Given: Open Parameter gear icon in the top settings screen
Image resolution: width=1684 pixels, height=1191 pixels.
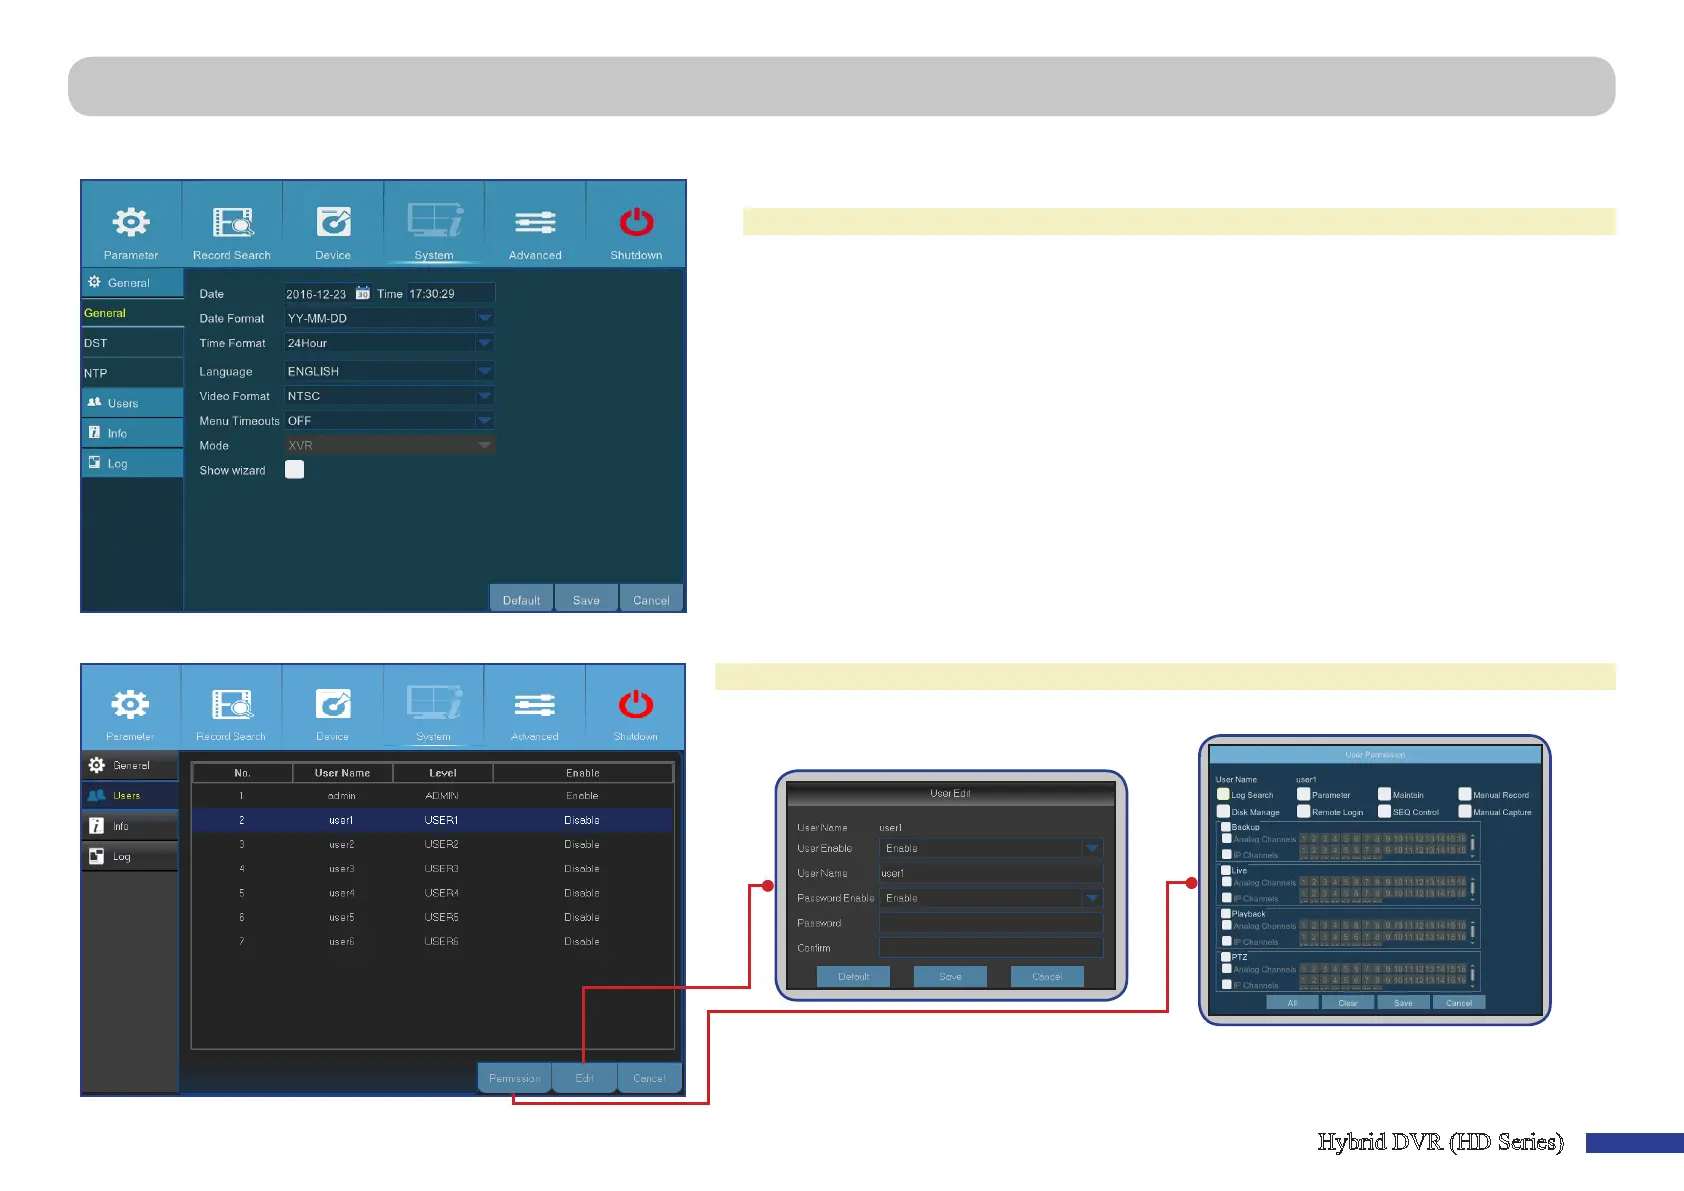Looking at the screenshot, I should click(131, 222).
